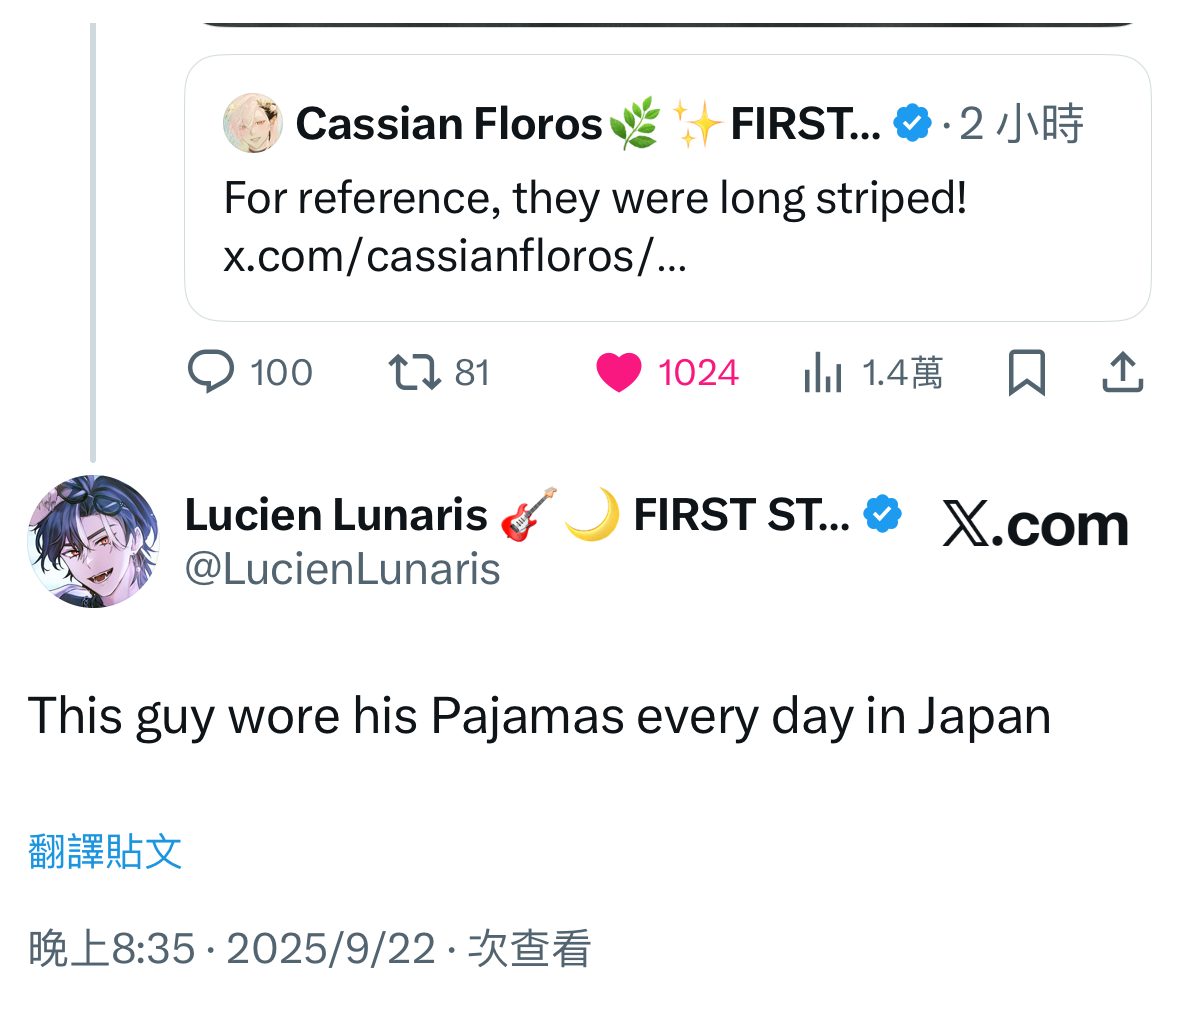
Task: Click the retweet arrows icon
Action: coord(414,372)
